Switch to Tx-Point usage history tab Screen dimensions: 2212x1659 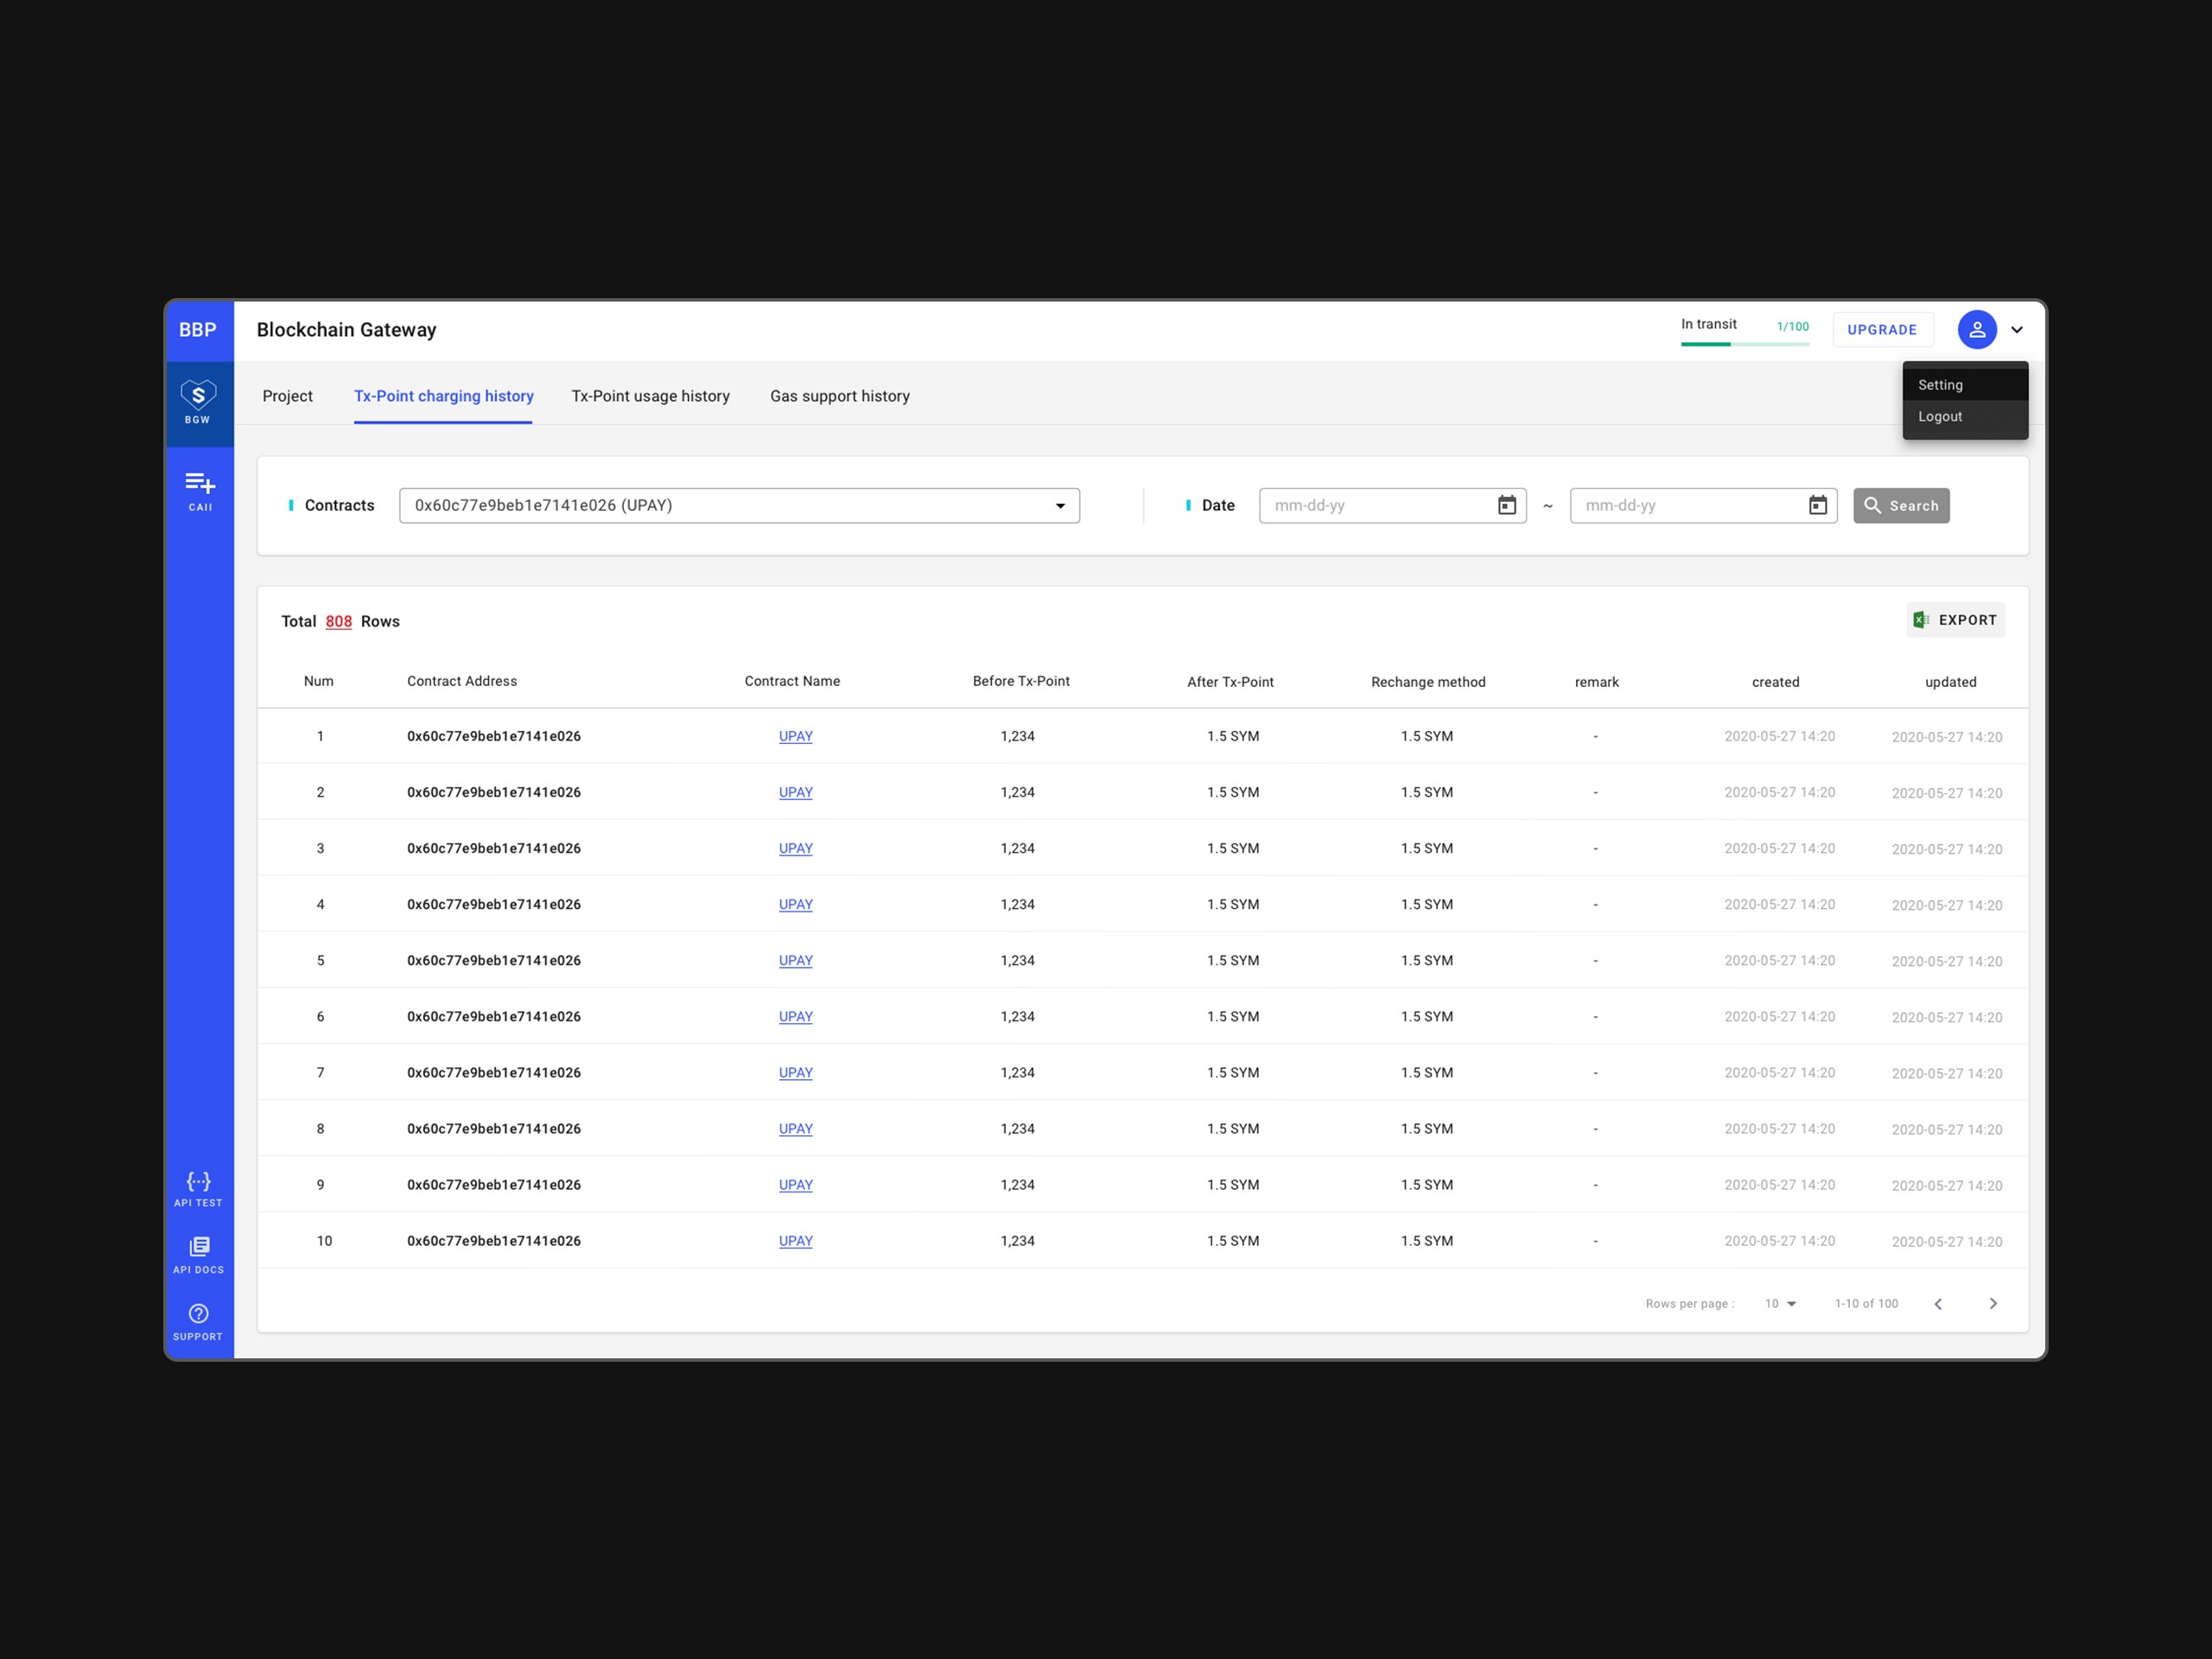[x=650, y=396]
